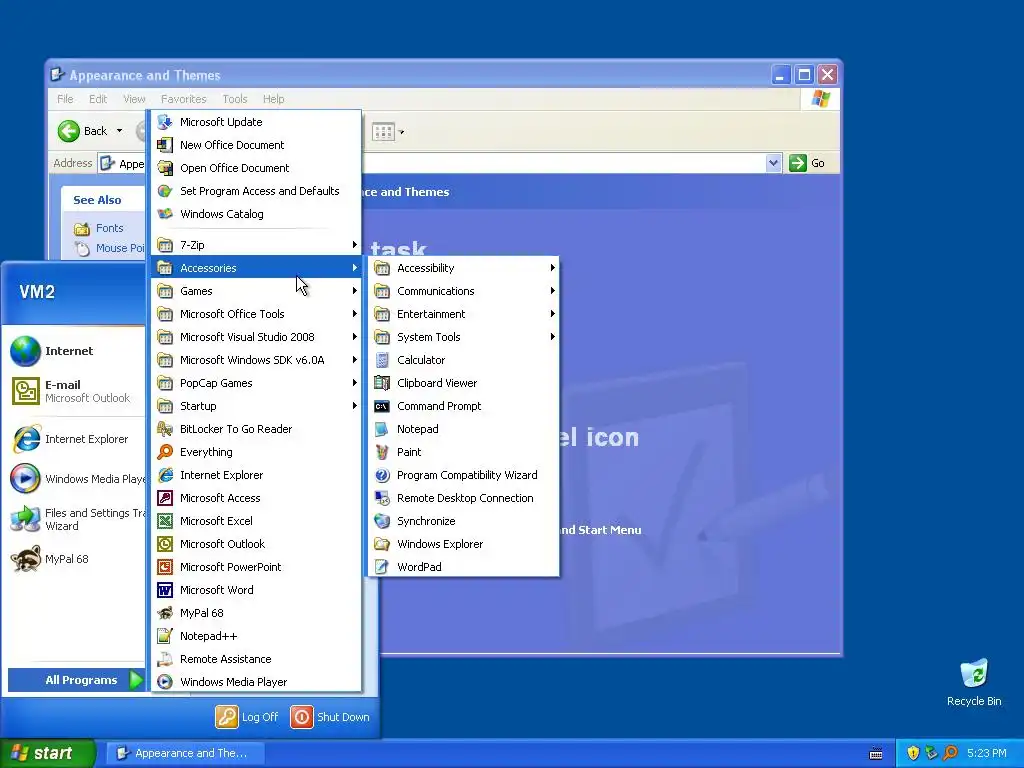The width and height of the screenshot is (1024, 768).
Task: Open Internet Explorer in All Programs list
Action: (256, 475)
